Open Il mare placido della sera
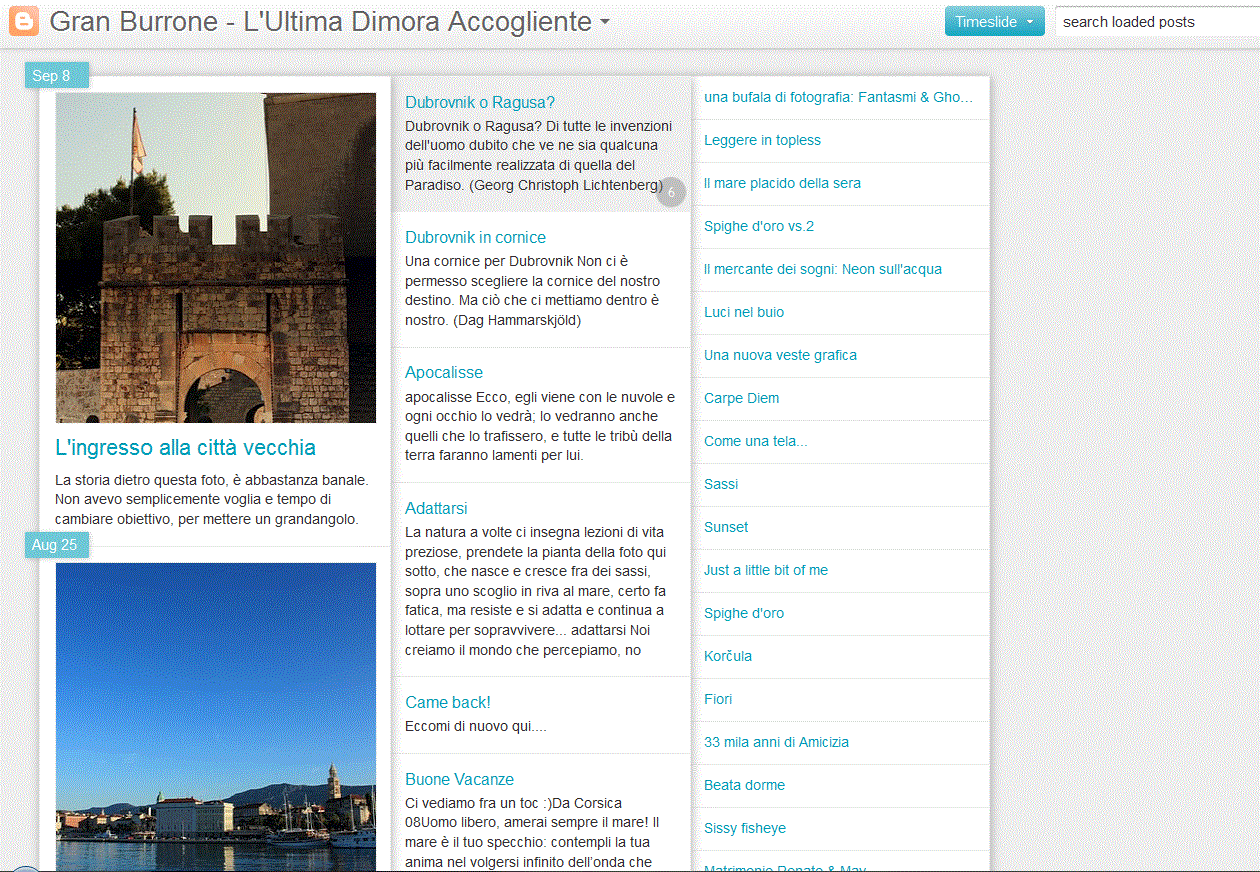 [782, 183]
